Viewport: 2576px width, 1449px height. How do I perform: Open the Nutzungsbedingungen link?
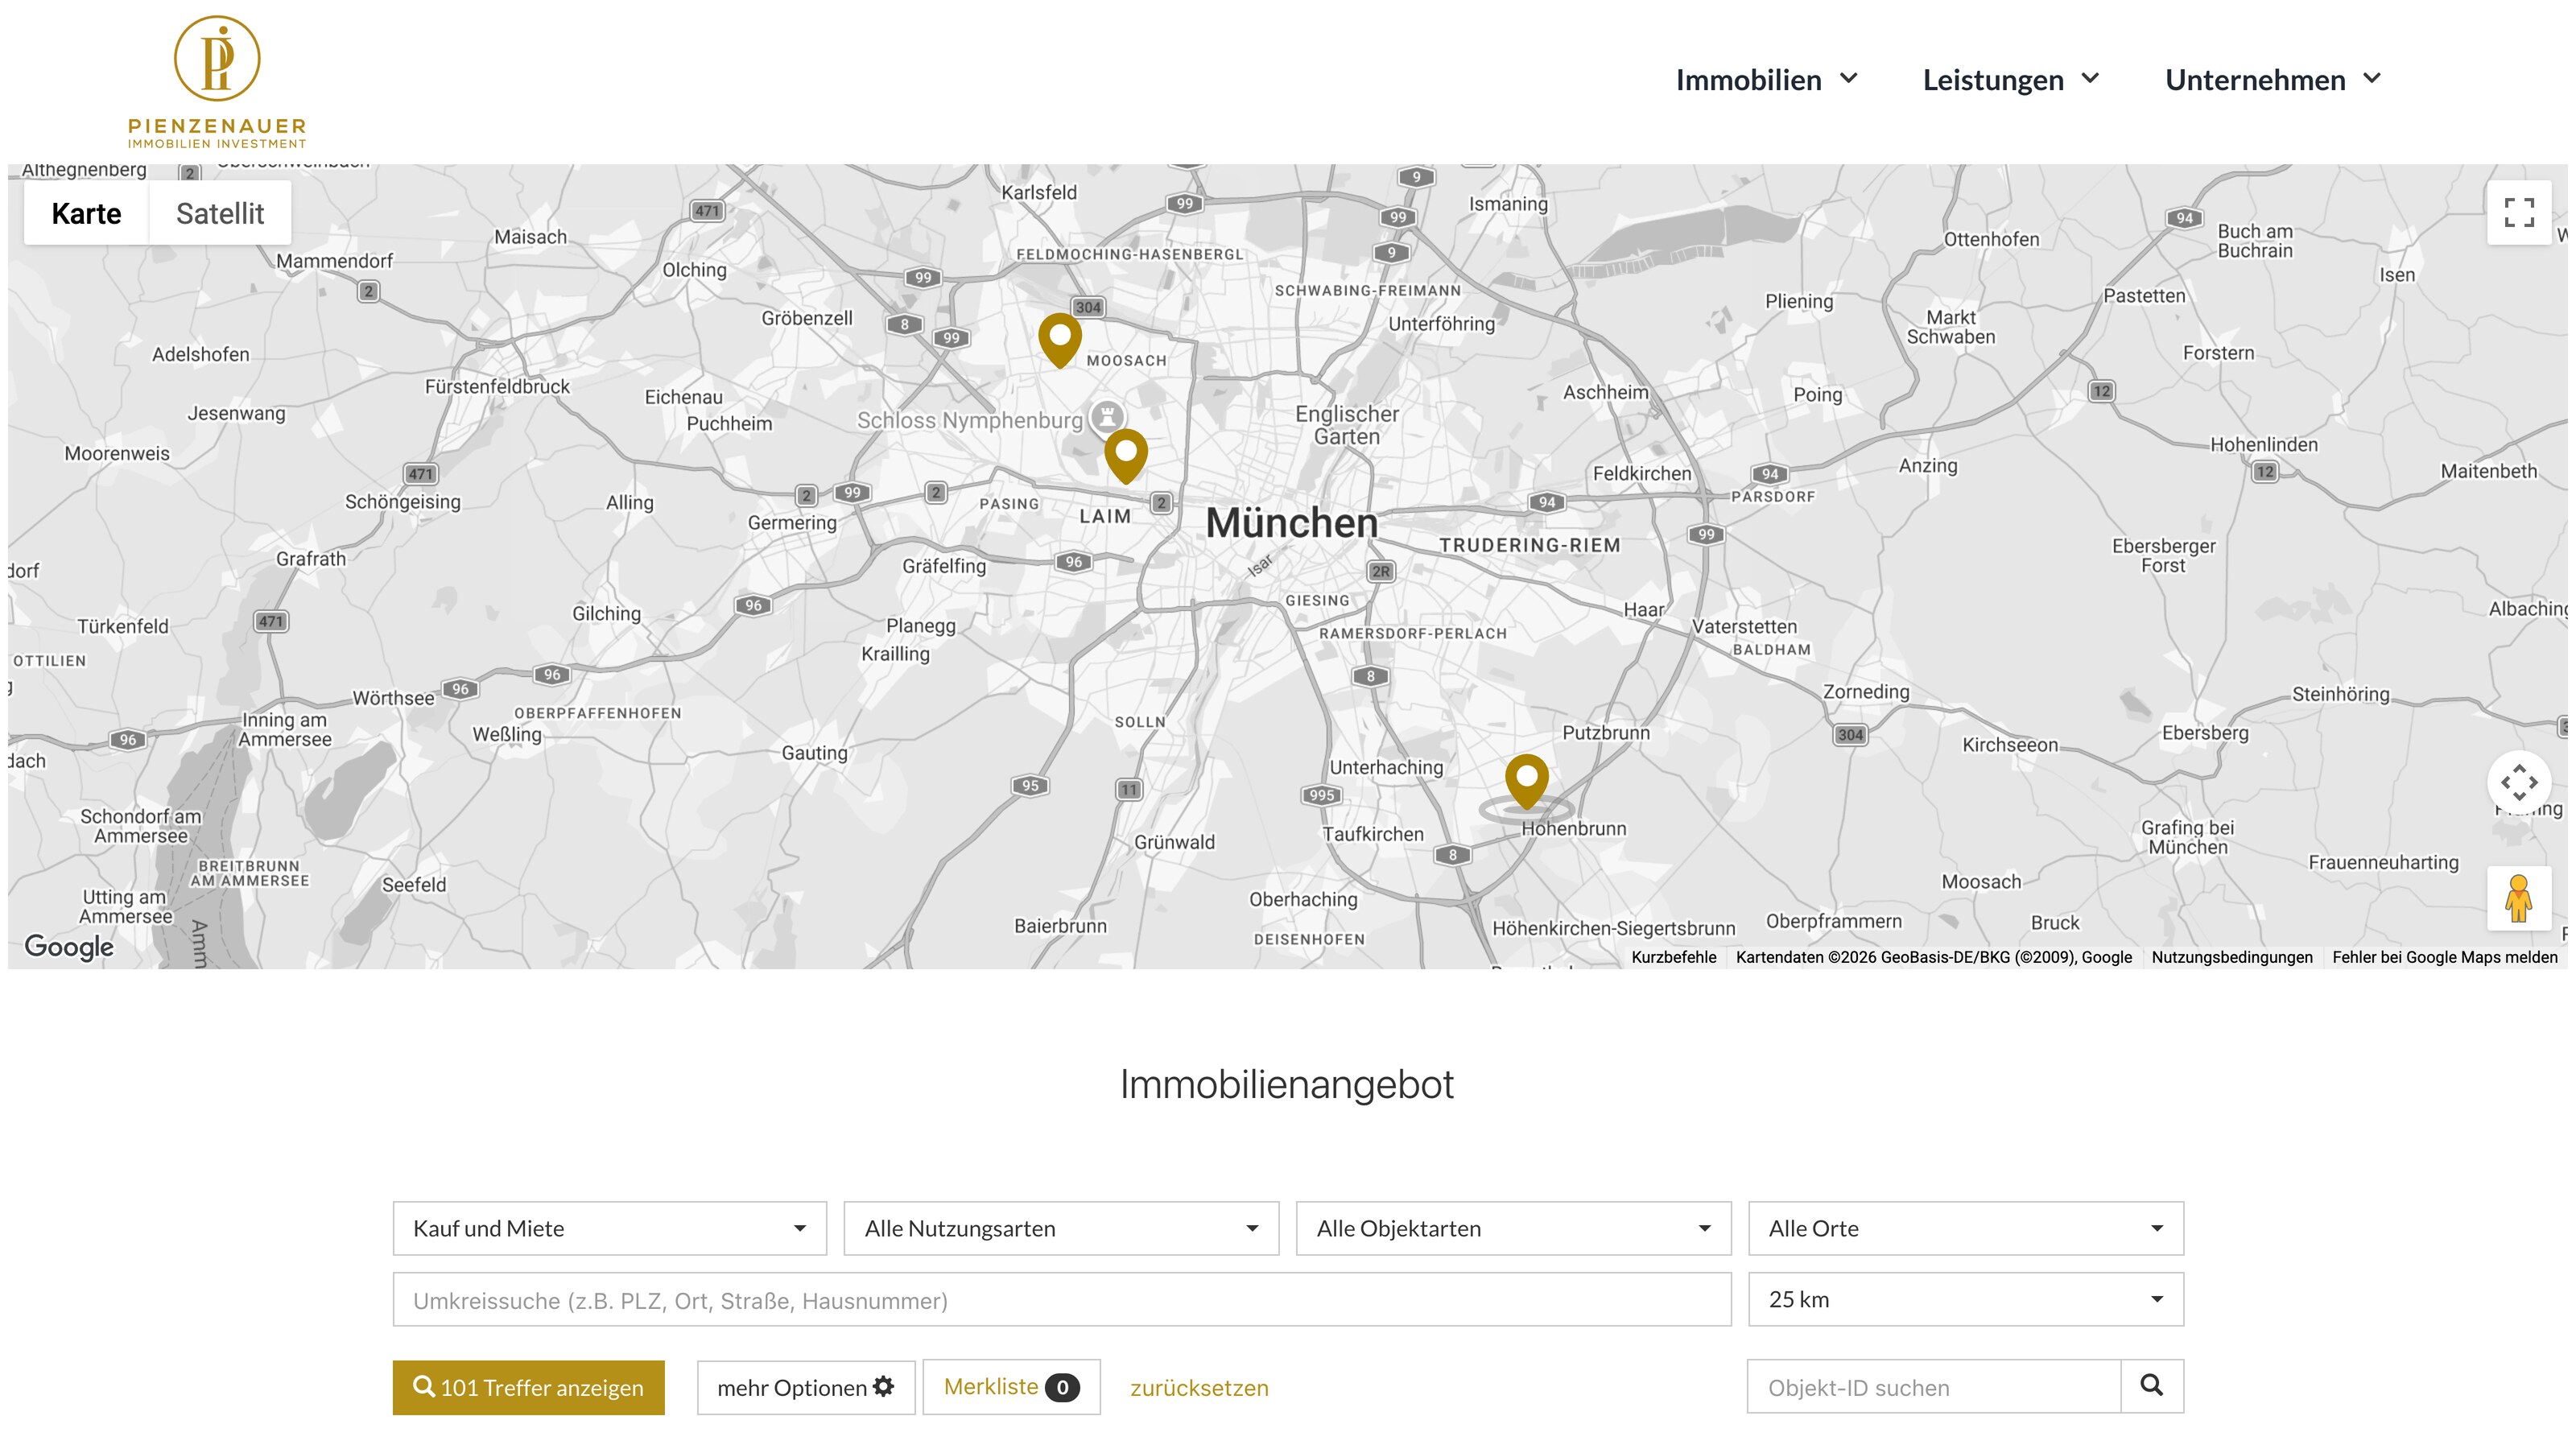pos(2232,957)
